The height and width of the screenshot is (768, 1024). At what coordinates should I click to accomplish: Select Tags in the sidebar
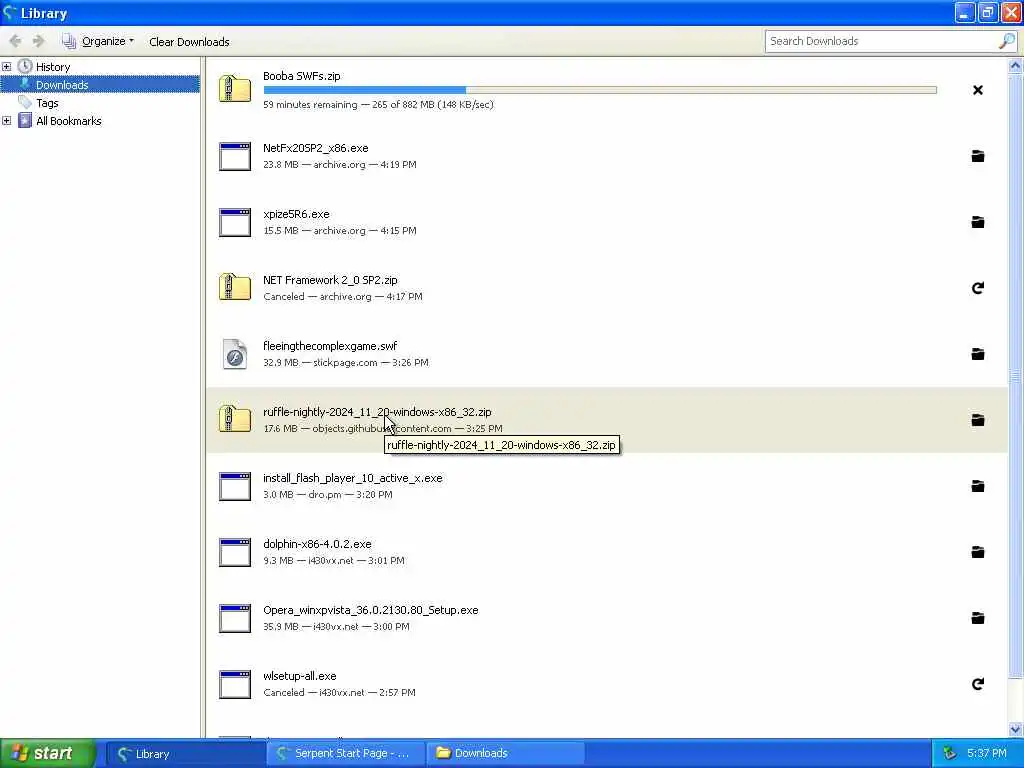click(47, 103)
